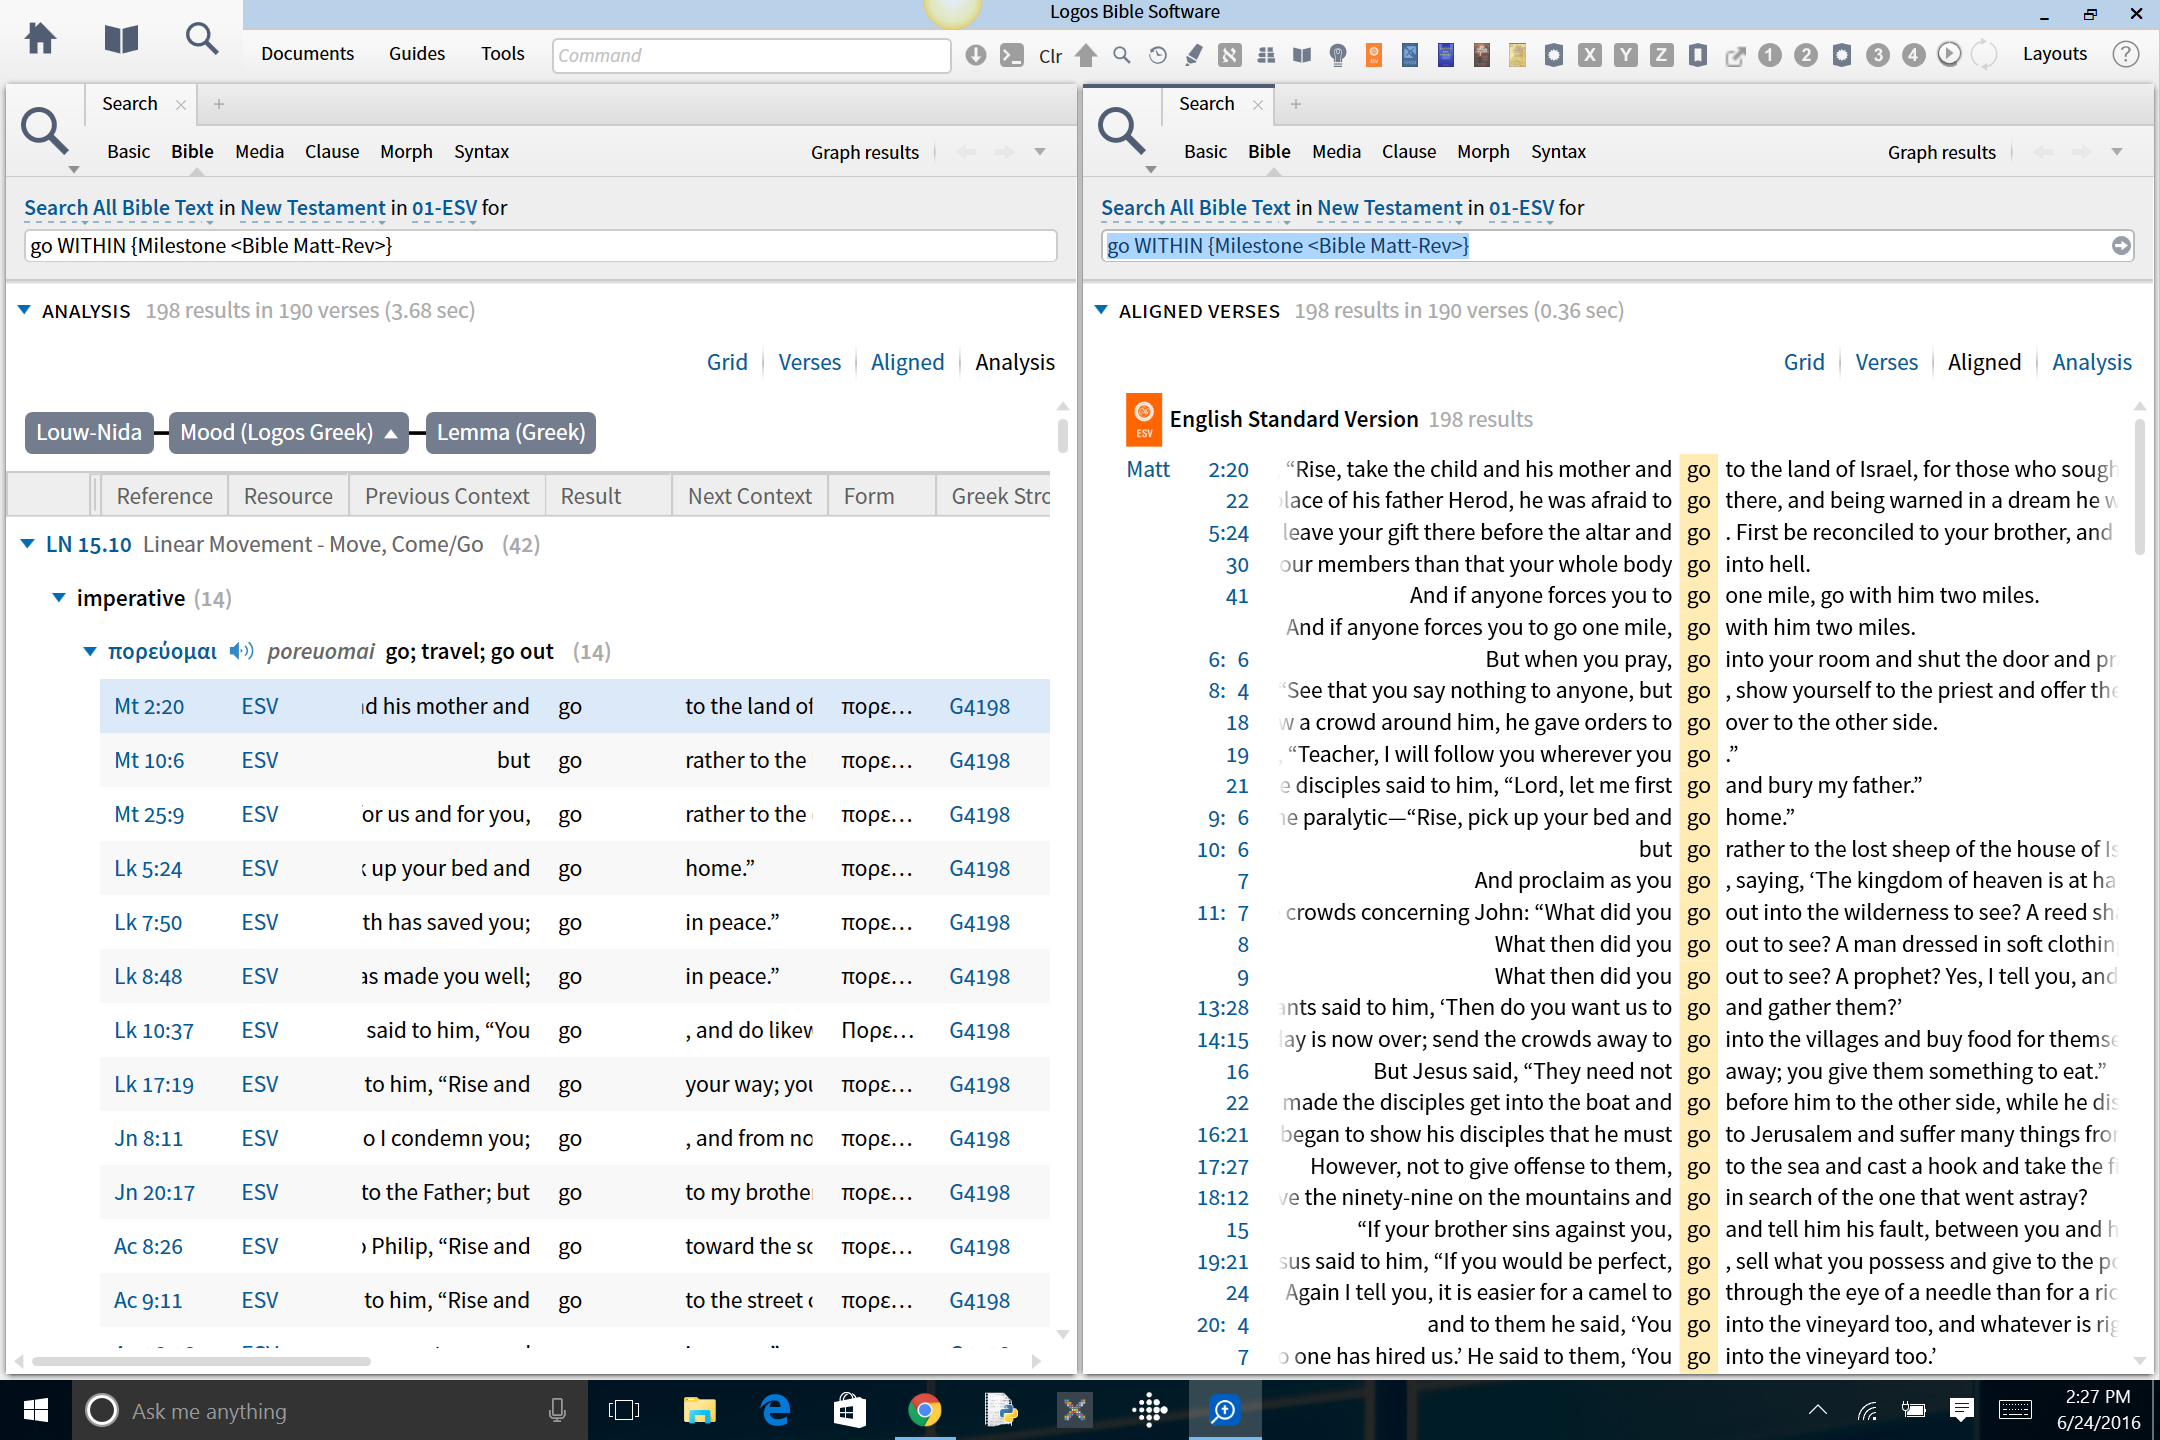
Task: Click the up arrow toolbar shortcut
Action: (1086, 55)
